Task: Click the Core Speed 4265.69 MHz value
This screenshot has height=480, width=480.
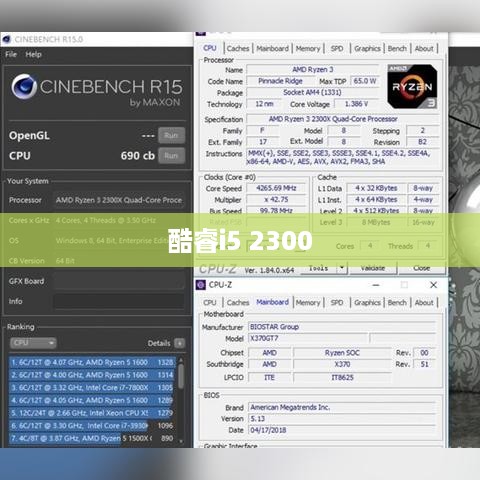Action: (x=276, y=188)
